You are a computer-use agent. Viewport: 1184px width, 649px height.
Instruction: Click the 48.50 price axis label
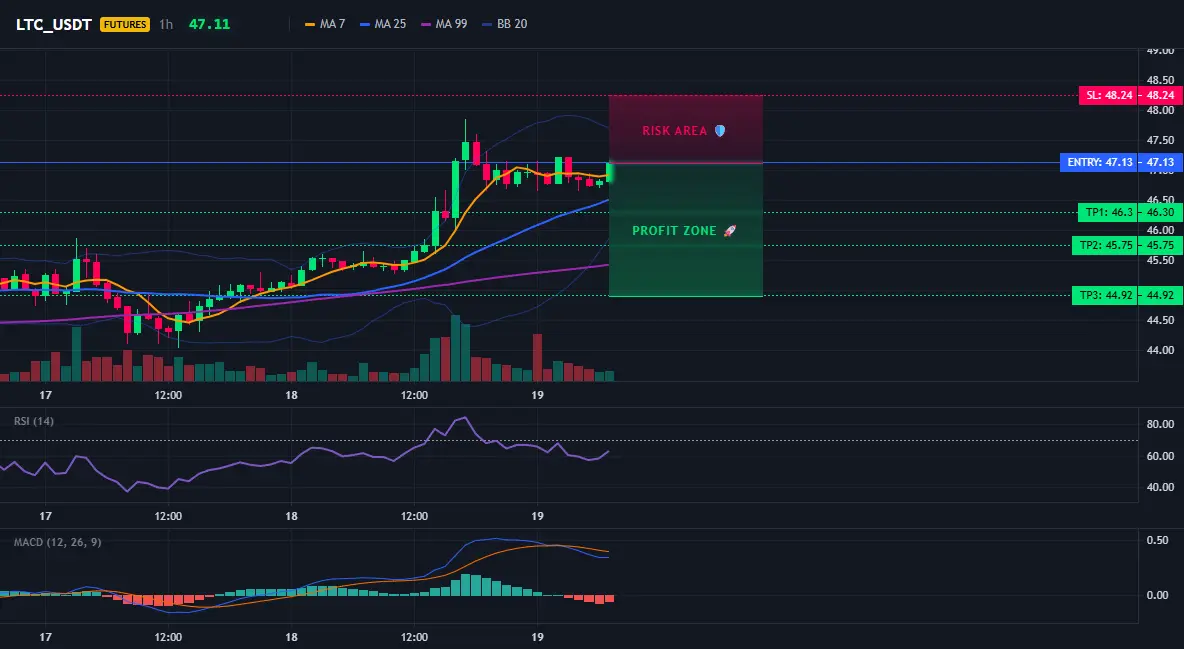coord(1161,80)
